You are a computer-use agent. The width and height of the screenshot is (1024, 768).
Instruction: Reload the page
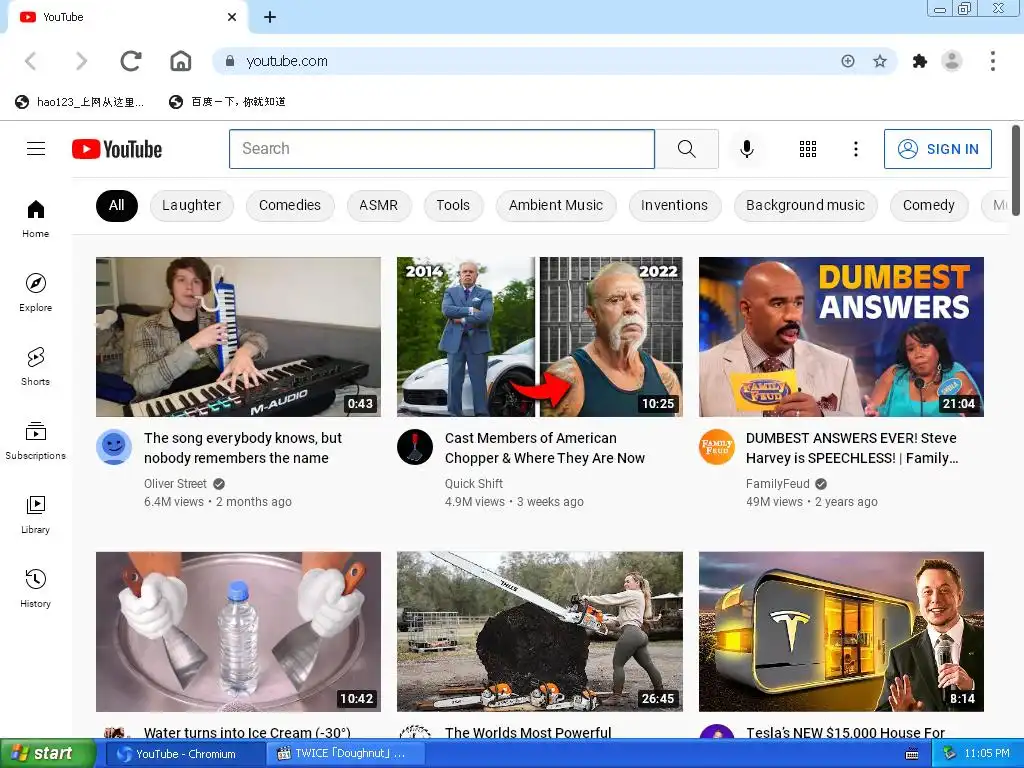coord(131,61)
